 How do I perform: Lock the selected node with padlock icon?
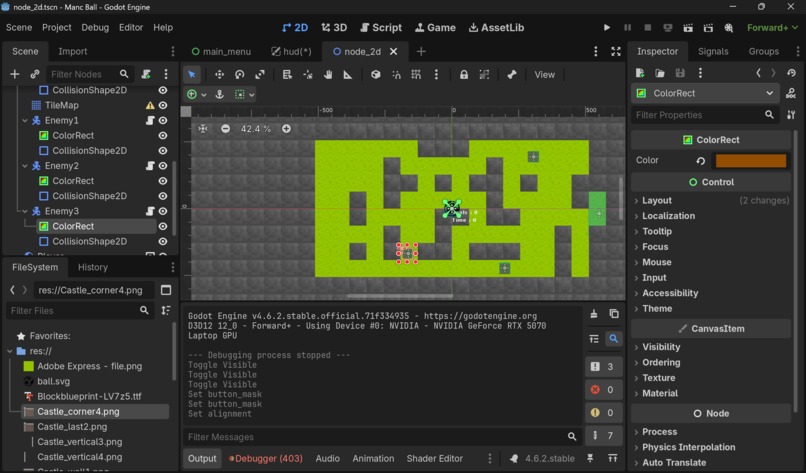464,75
